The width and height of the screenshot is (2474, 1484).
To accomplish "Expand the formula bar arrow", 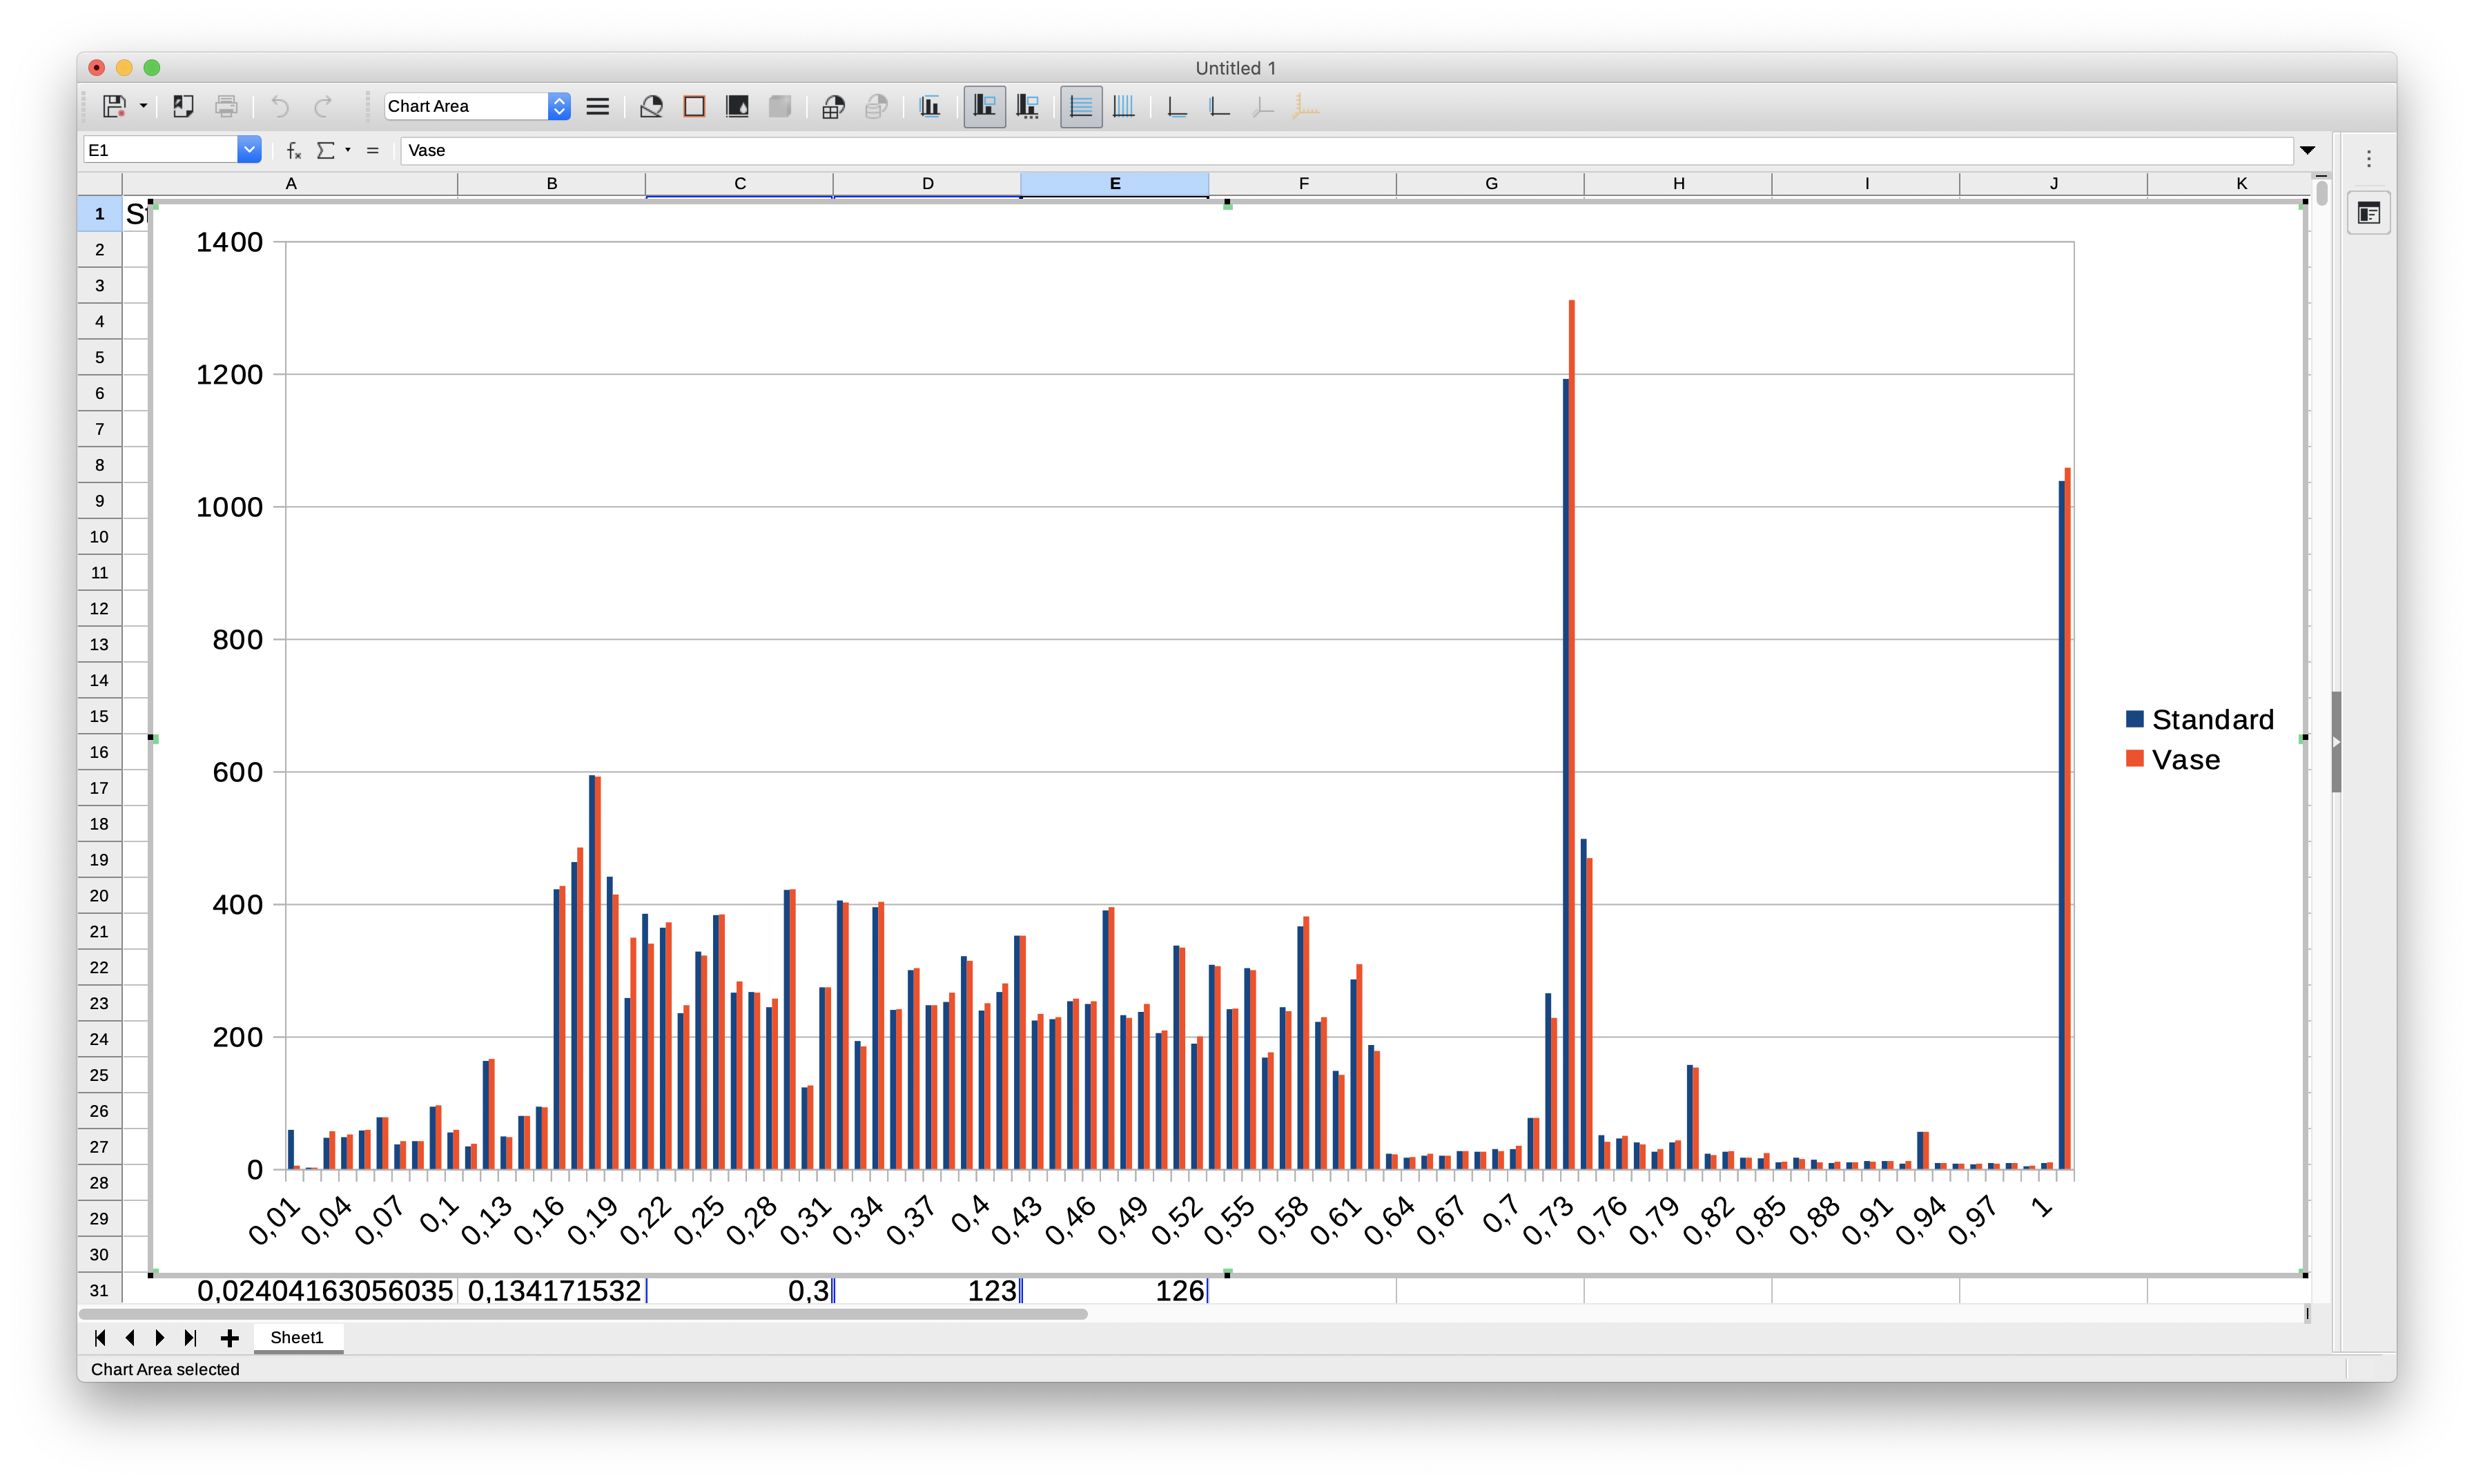I will click(2307, 150).
